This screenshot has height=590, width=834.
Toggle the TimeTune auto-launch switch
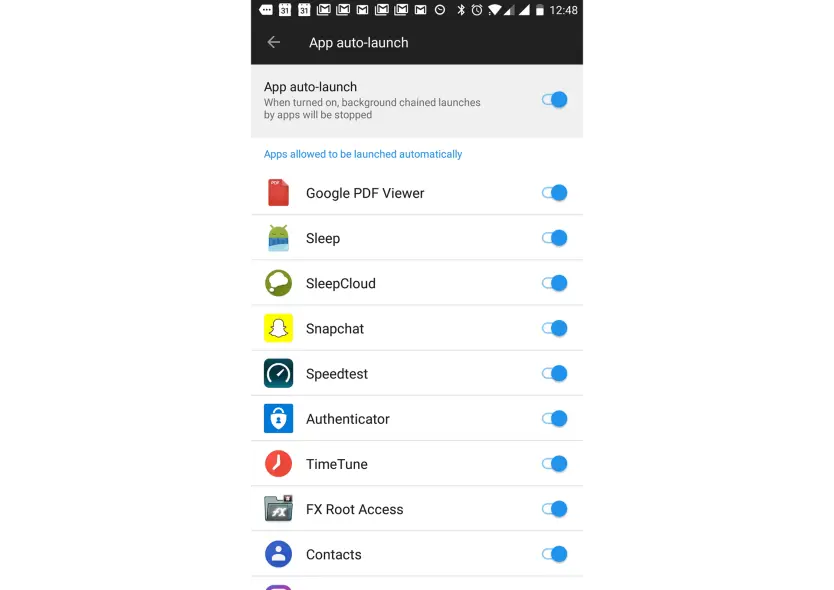[x=554, y=464]
